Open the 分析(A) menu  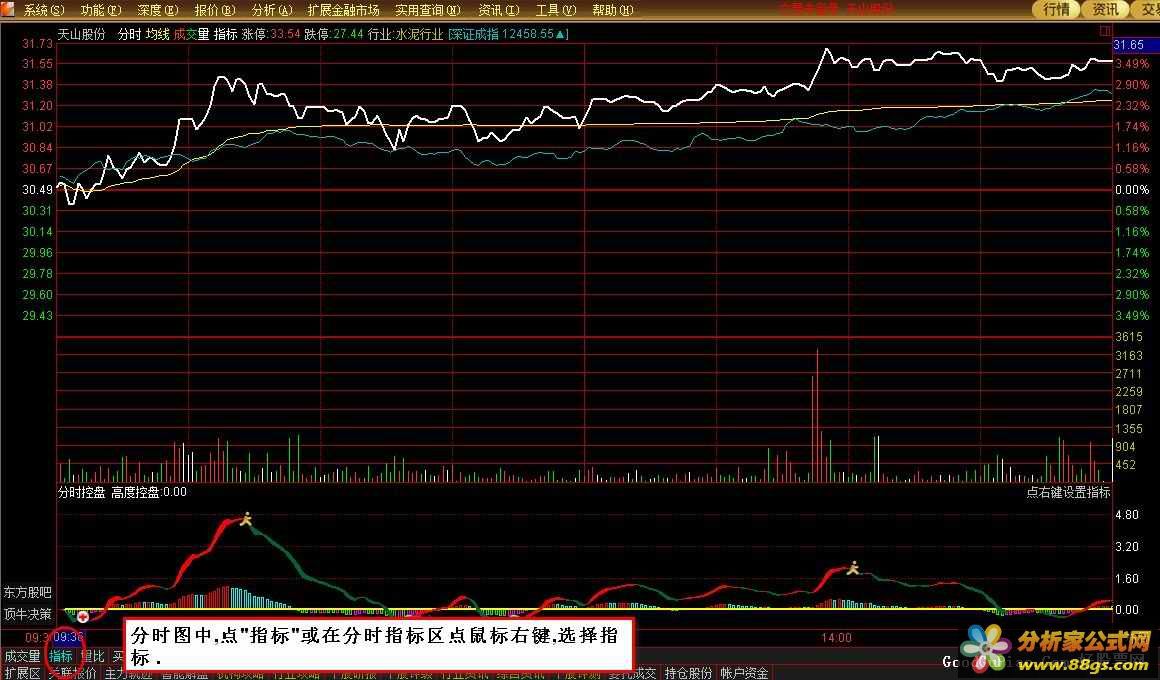tap(272, 10)
